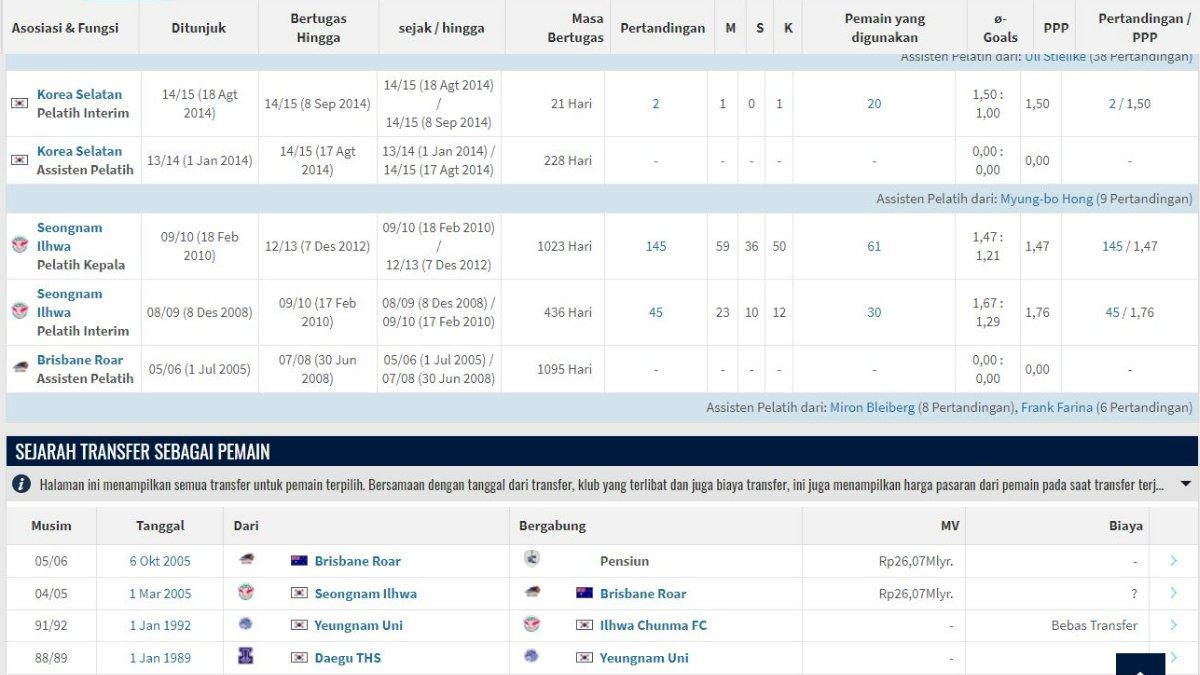The image size is (1200, 675).
Task: Open Yeungnam Uni link in the 88/89 row
Action: (644, 658)
